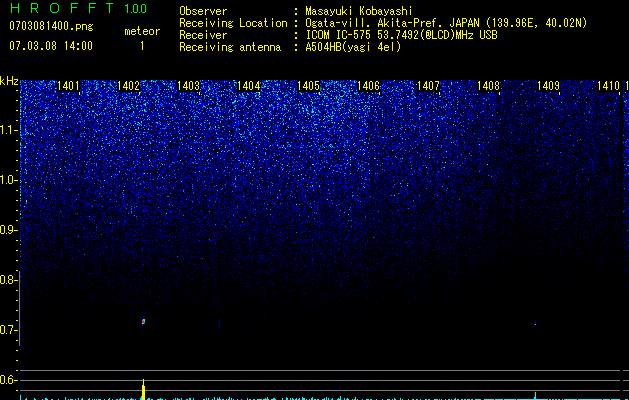Click the meteor count value 1
The width and height of the screenshot is (629, 400).
click(x=142, y=46)
